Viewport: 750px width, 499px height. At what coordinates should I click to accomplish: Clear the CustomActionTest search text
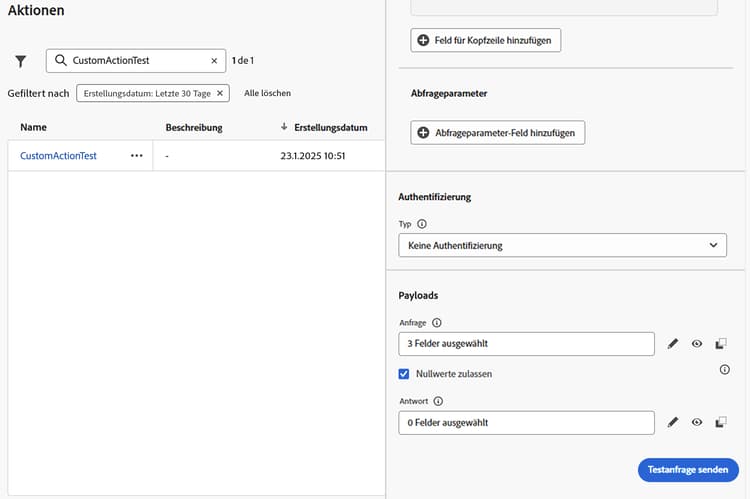[214, 61]
